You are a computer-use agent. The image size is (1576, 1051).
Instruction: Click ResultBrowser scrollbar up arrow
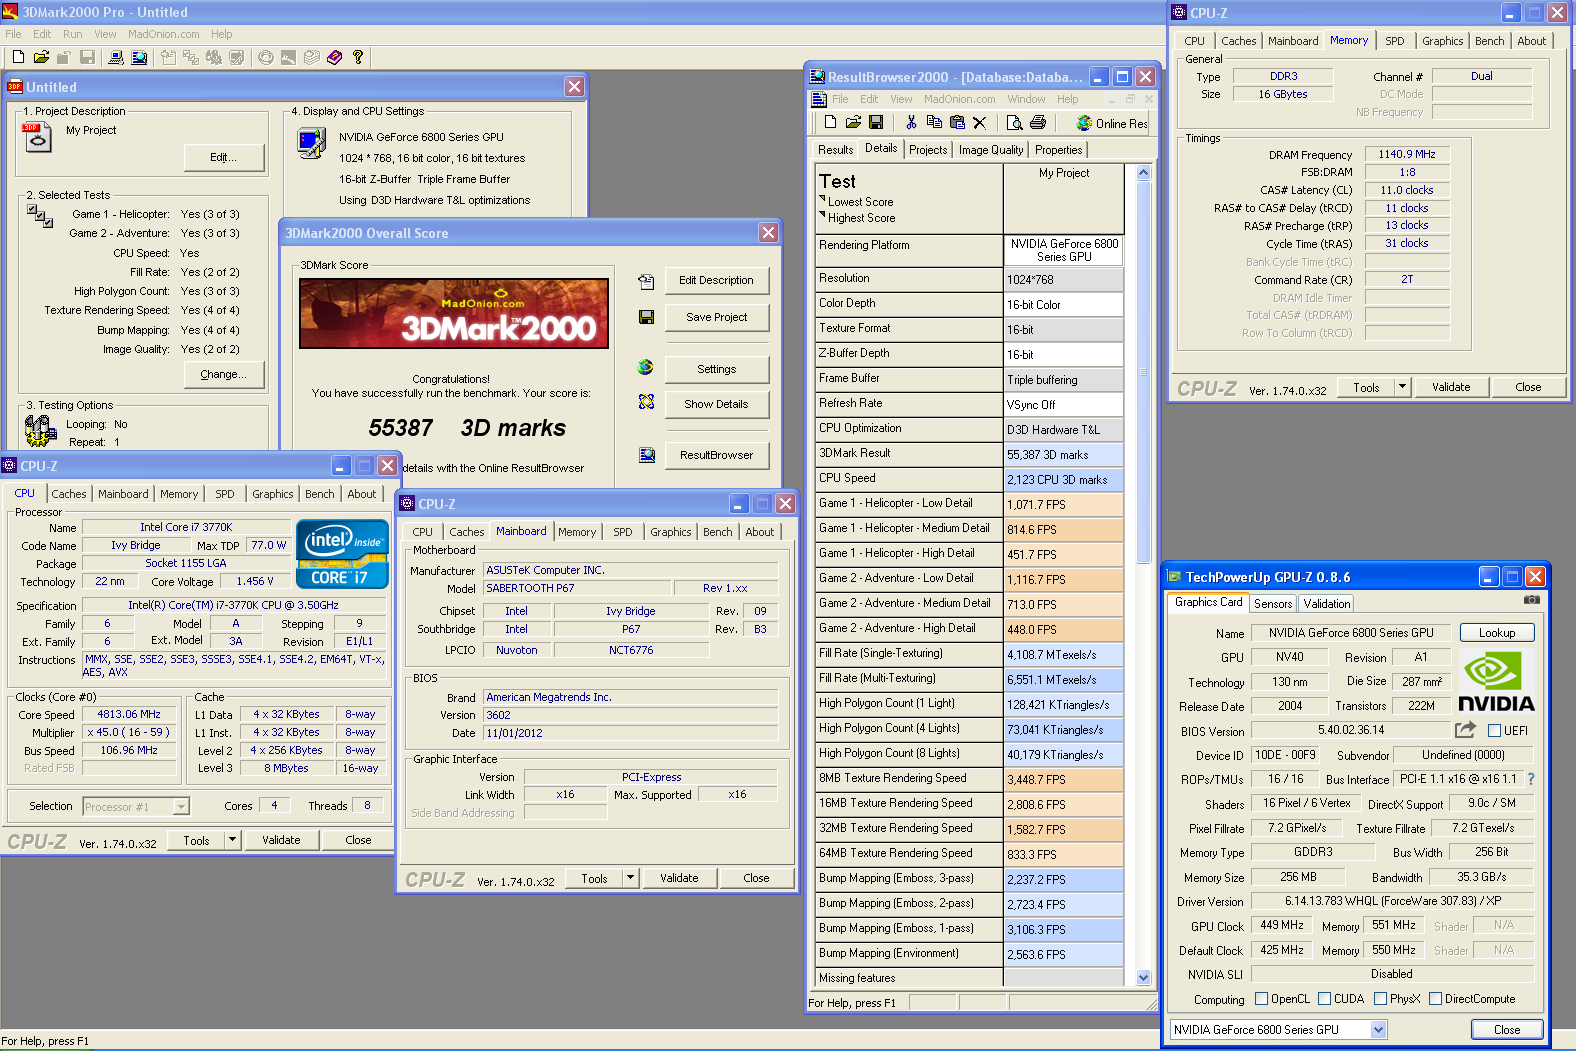(x=1144, y=172)
